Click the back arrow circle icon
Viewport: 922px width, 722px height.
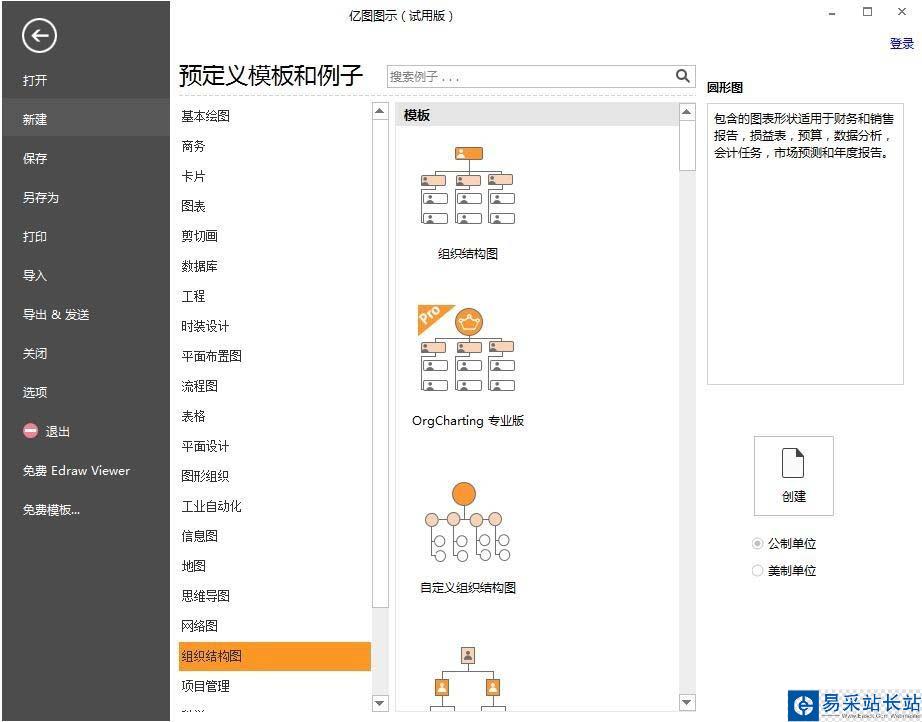coord(39,36)
